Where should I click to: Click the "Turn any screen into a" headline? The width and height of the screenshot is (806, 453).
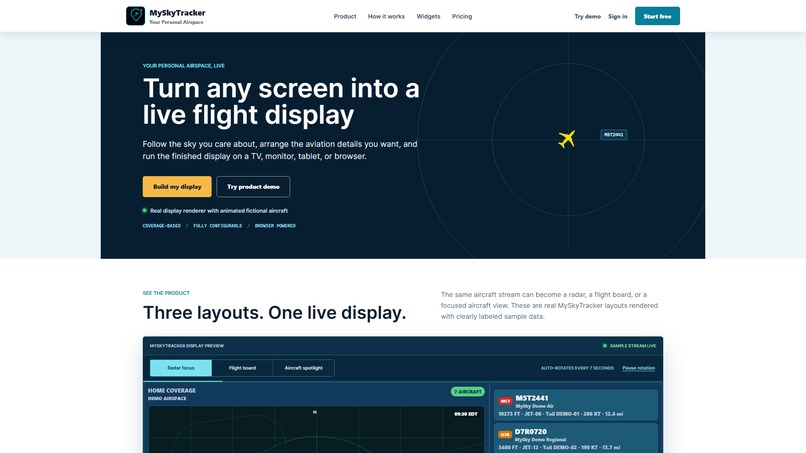pos(281,88)
